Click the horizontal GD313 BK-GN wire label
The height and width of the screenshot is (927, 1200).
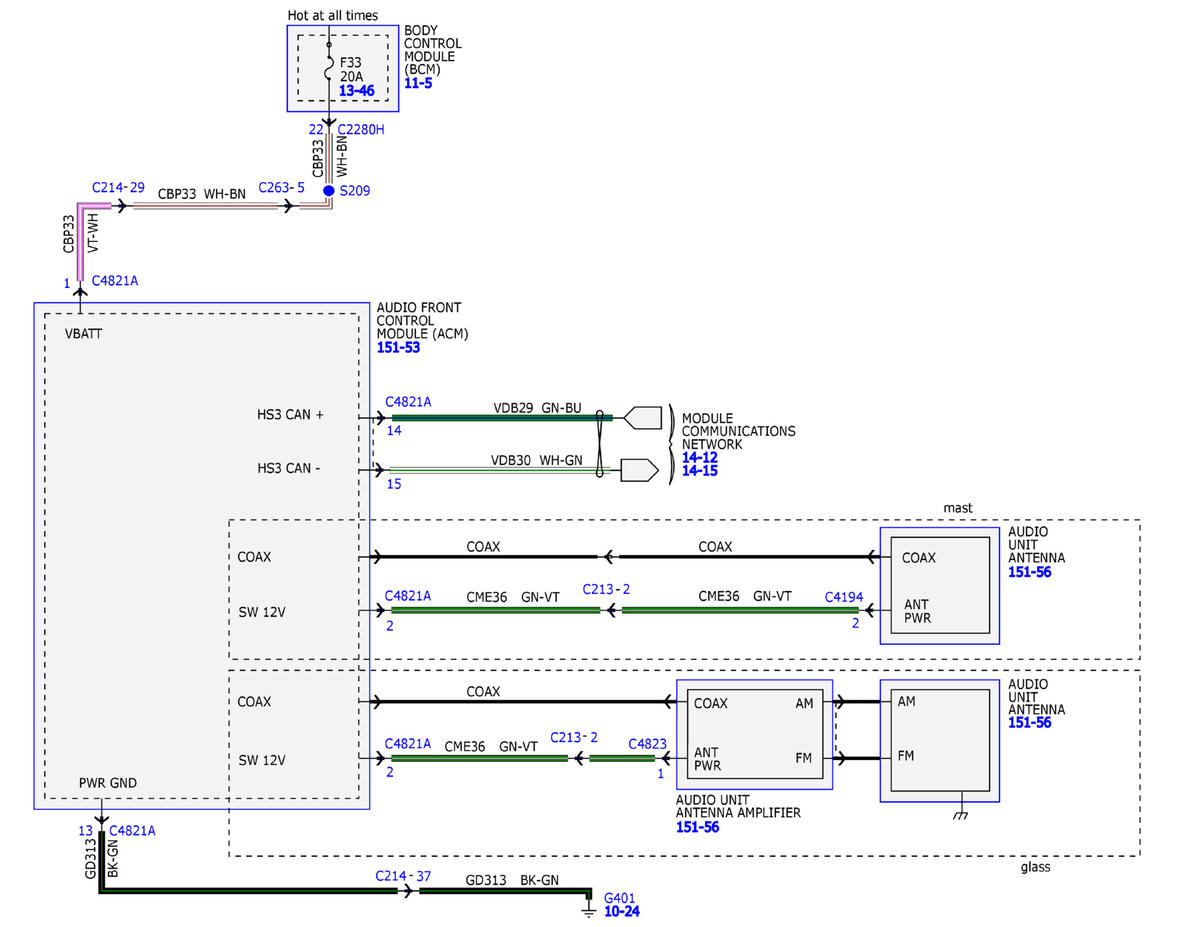point(512,881)
